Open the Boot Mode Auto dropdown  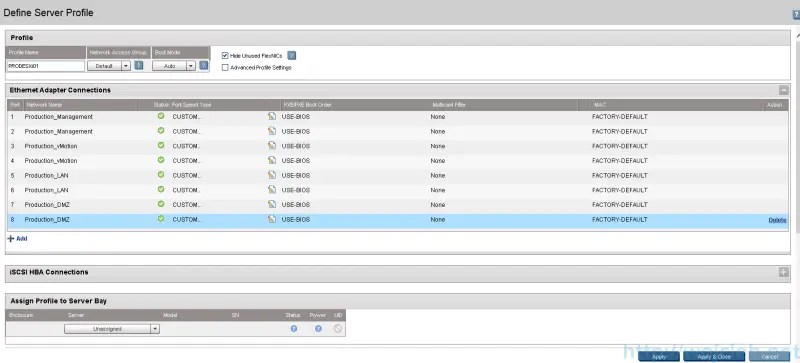(173, 66)
